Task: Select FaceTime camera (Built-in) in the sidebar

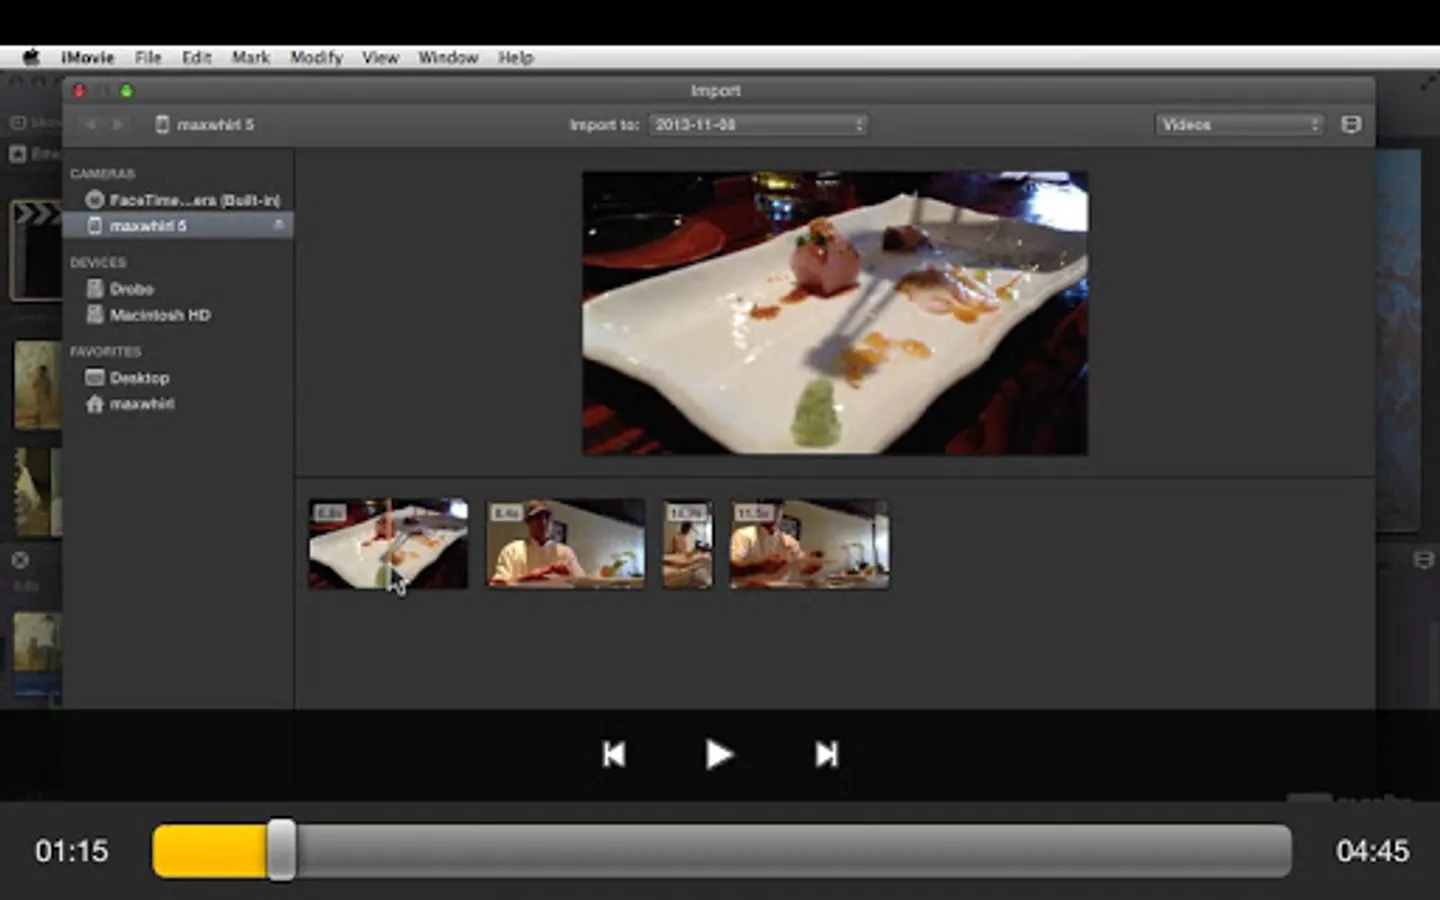Action: pos(183,200)
